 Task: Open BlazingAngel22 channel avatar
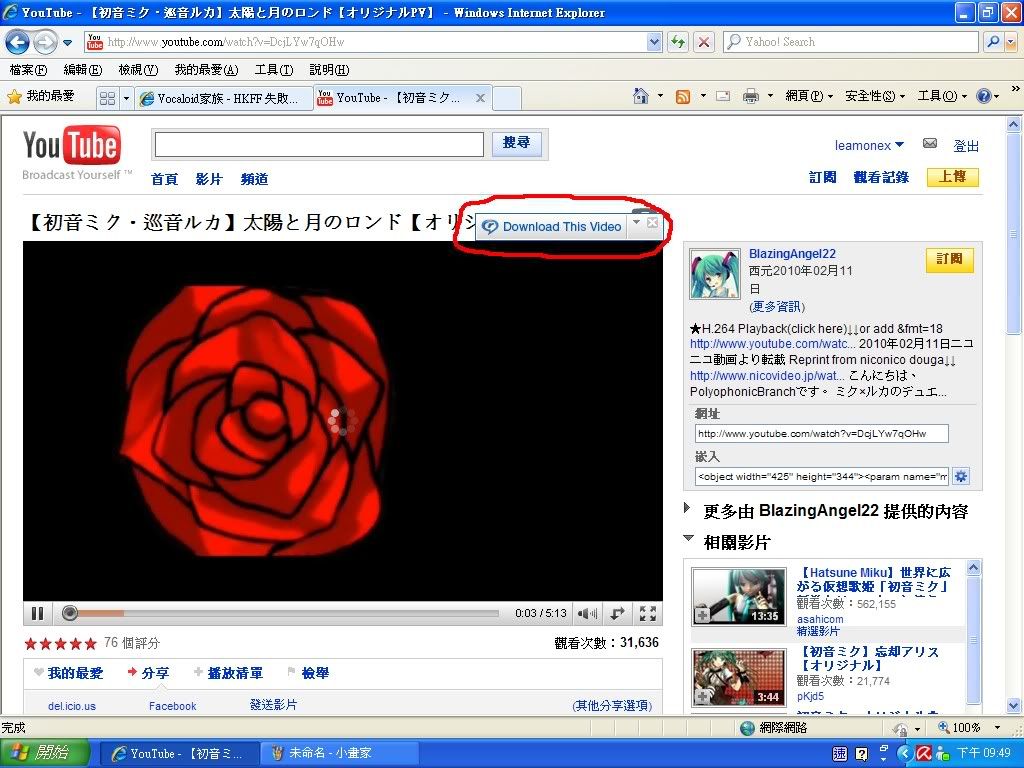[715, 273]
